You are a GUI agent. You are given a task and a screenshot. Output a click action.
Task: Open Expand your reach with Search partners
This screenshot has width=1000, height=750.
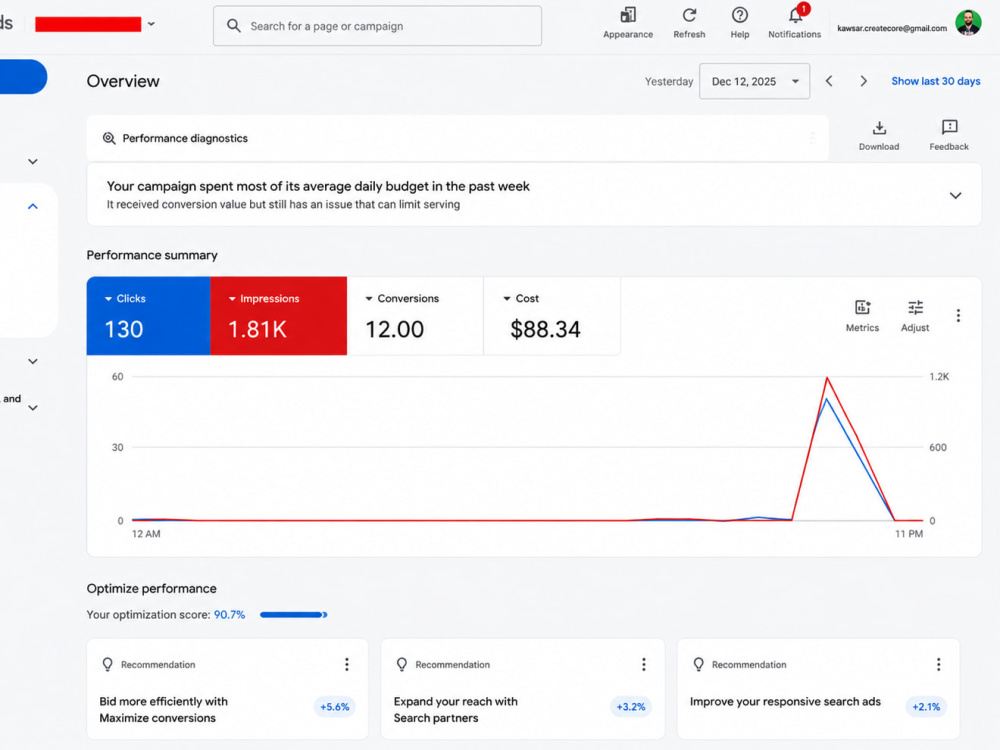point(455,710)
